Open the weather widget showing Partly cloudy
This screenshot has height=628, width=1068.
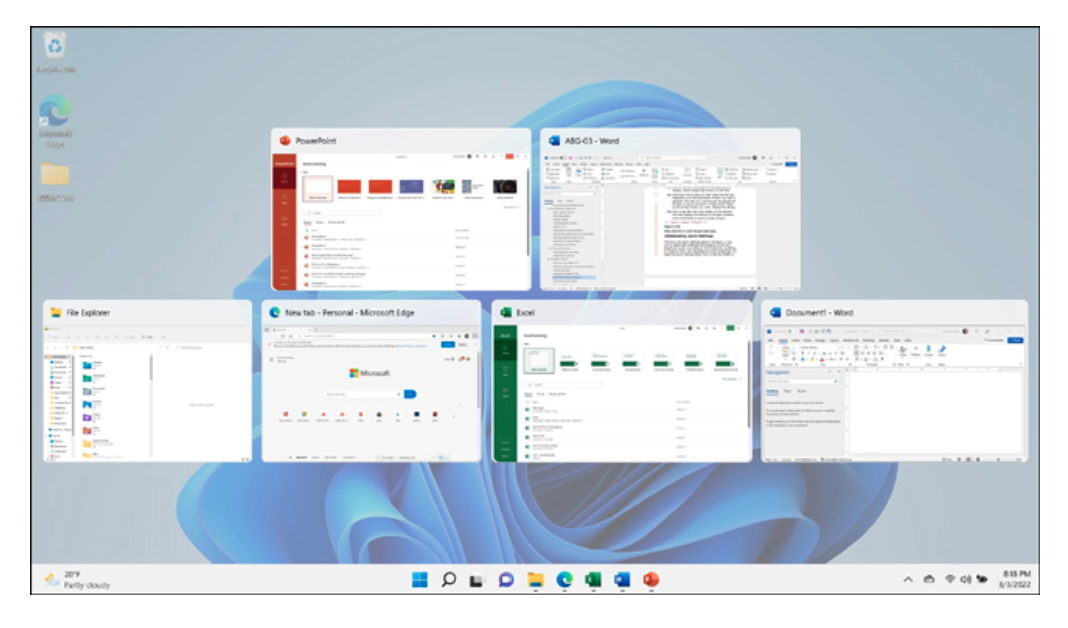78,580
